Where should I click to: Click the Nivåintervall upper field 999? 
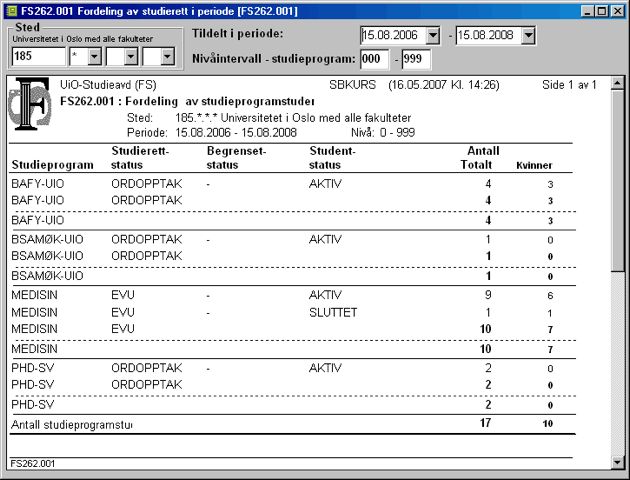tap(416, 59)
